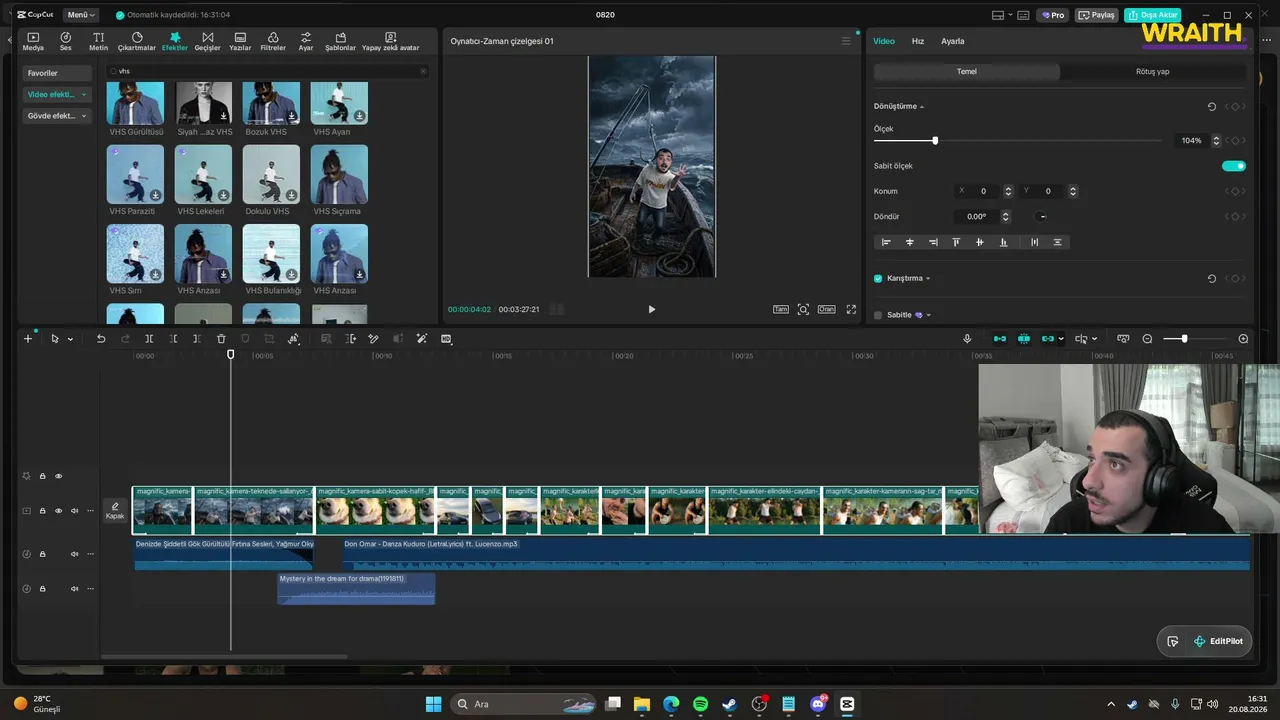Open the Favoriler effects category
The height and width of the screenshot is (720, 1280).
[x=57, y=73]
